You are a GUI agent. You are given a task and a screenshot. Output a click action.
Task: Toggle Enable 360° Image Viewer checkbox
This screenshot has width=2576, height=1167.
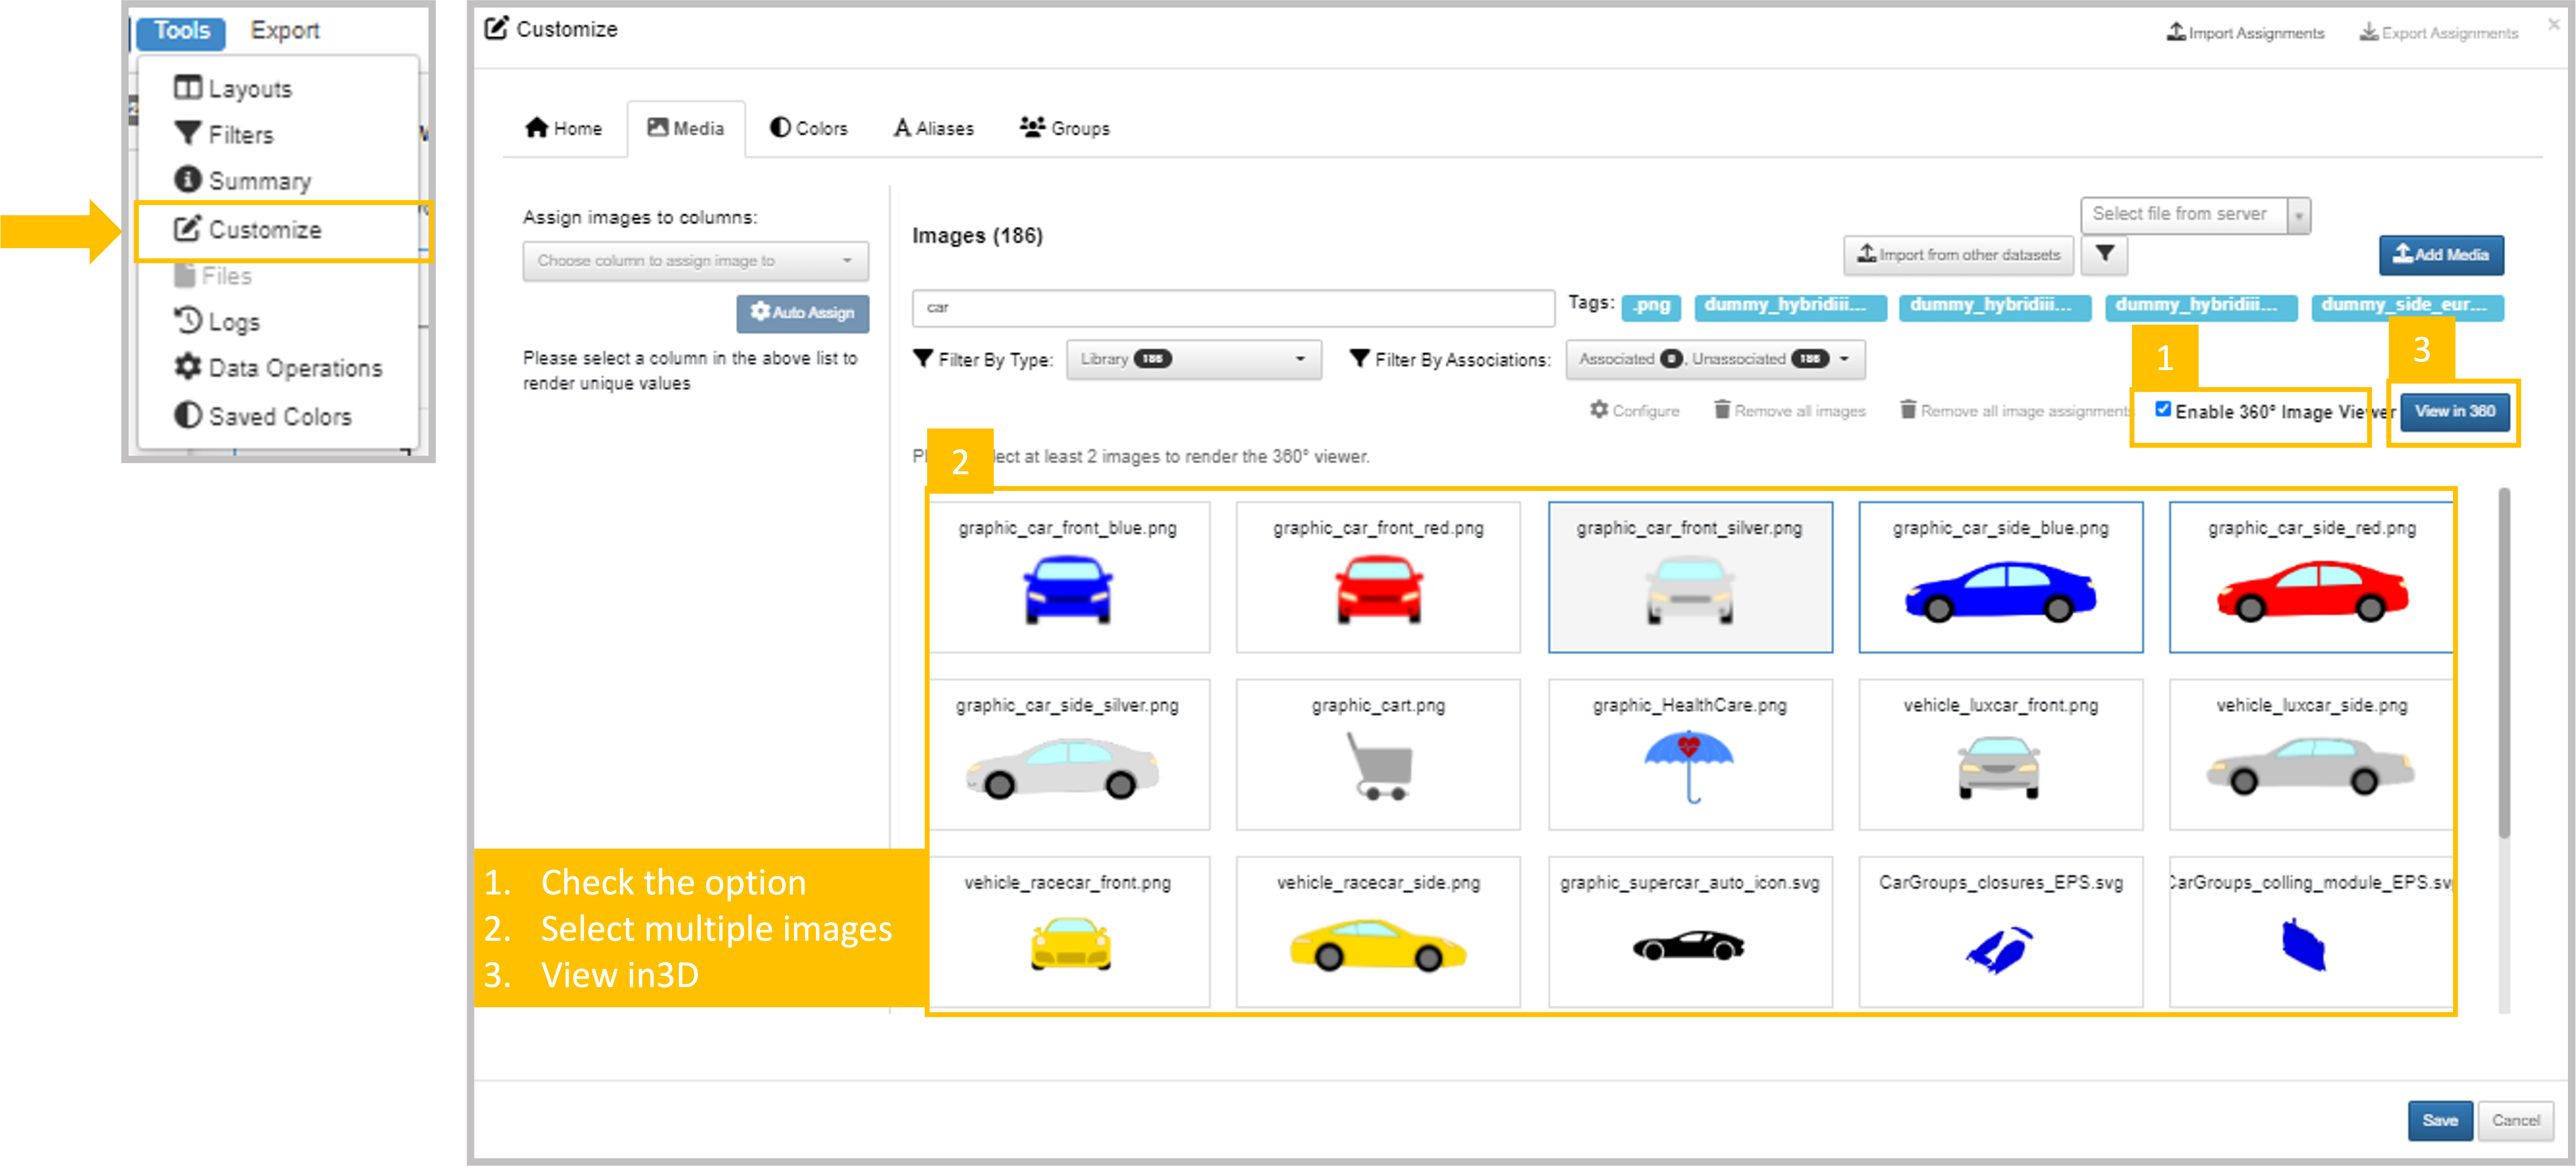click(x=2163, y=409)
